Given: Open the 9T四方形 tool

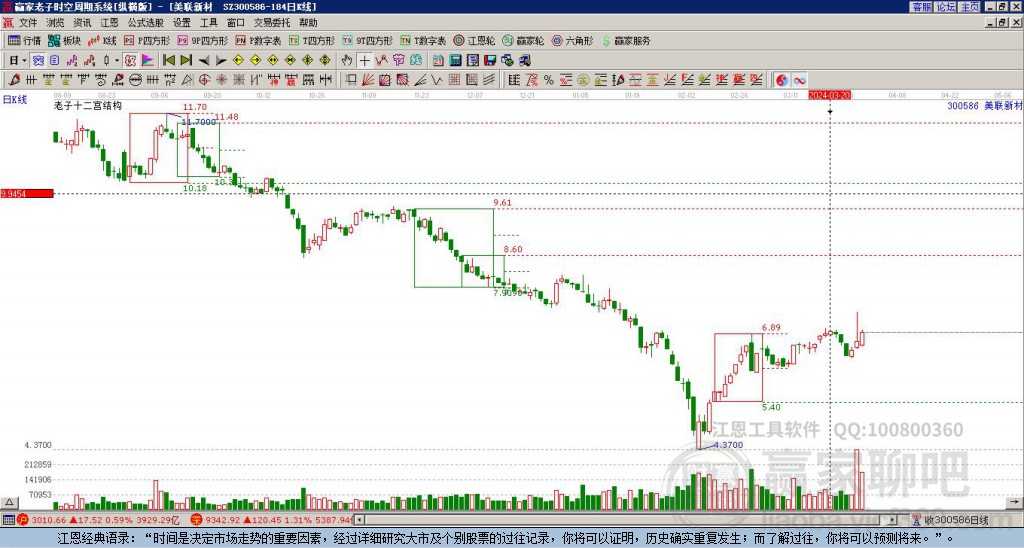Looking at the screenshot, I should coord(368,40).
